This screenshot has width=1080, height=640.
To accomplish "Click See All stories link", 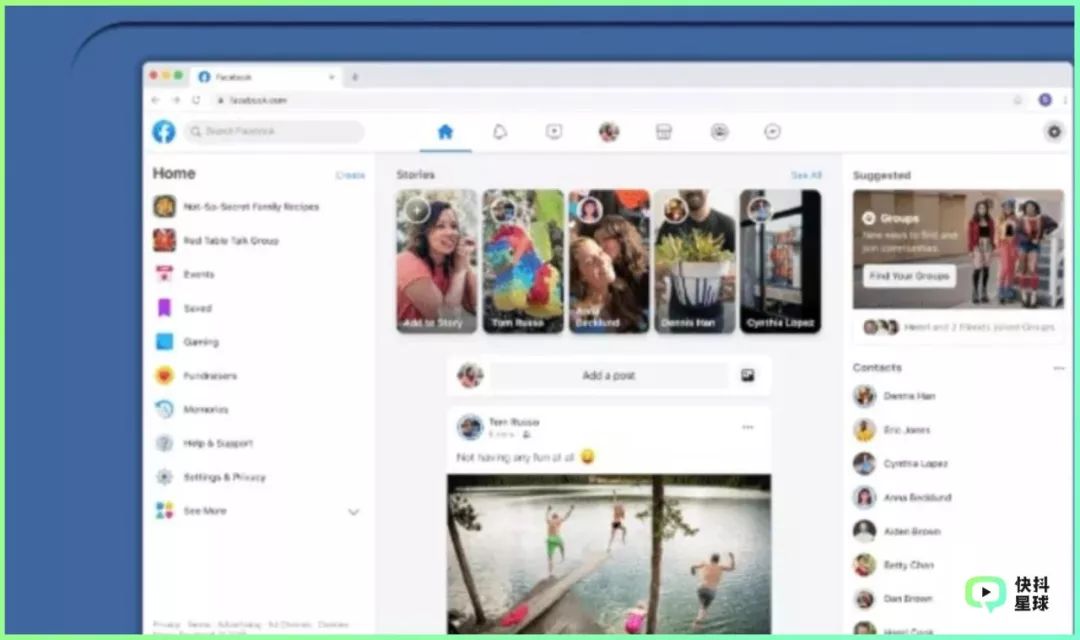I will (x=806, y=175).
